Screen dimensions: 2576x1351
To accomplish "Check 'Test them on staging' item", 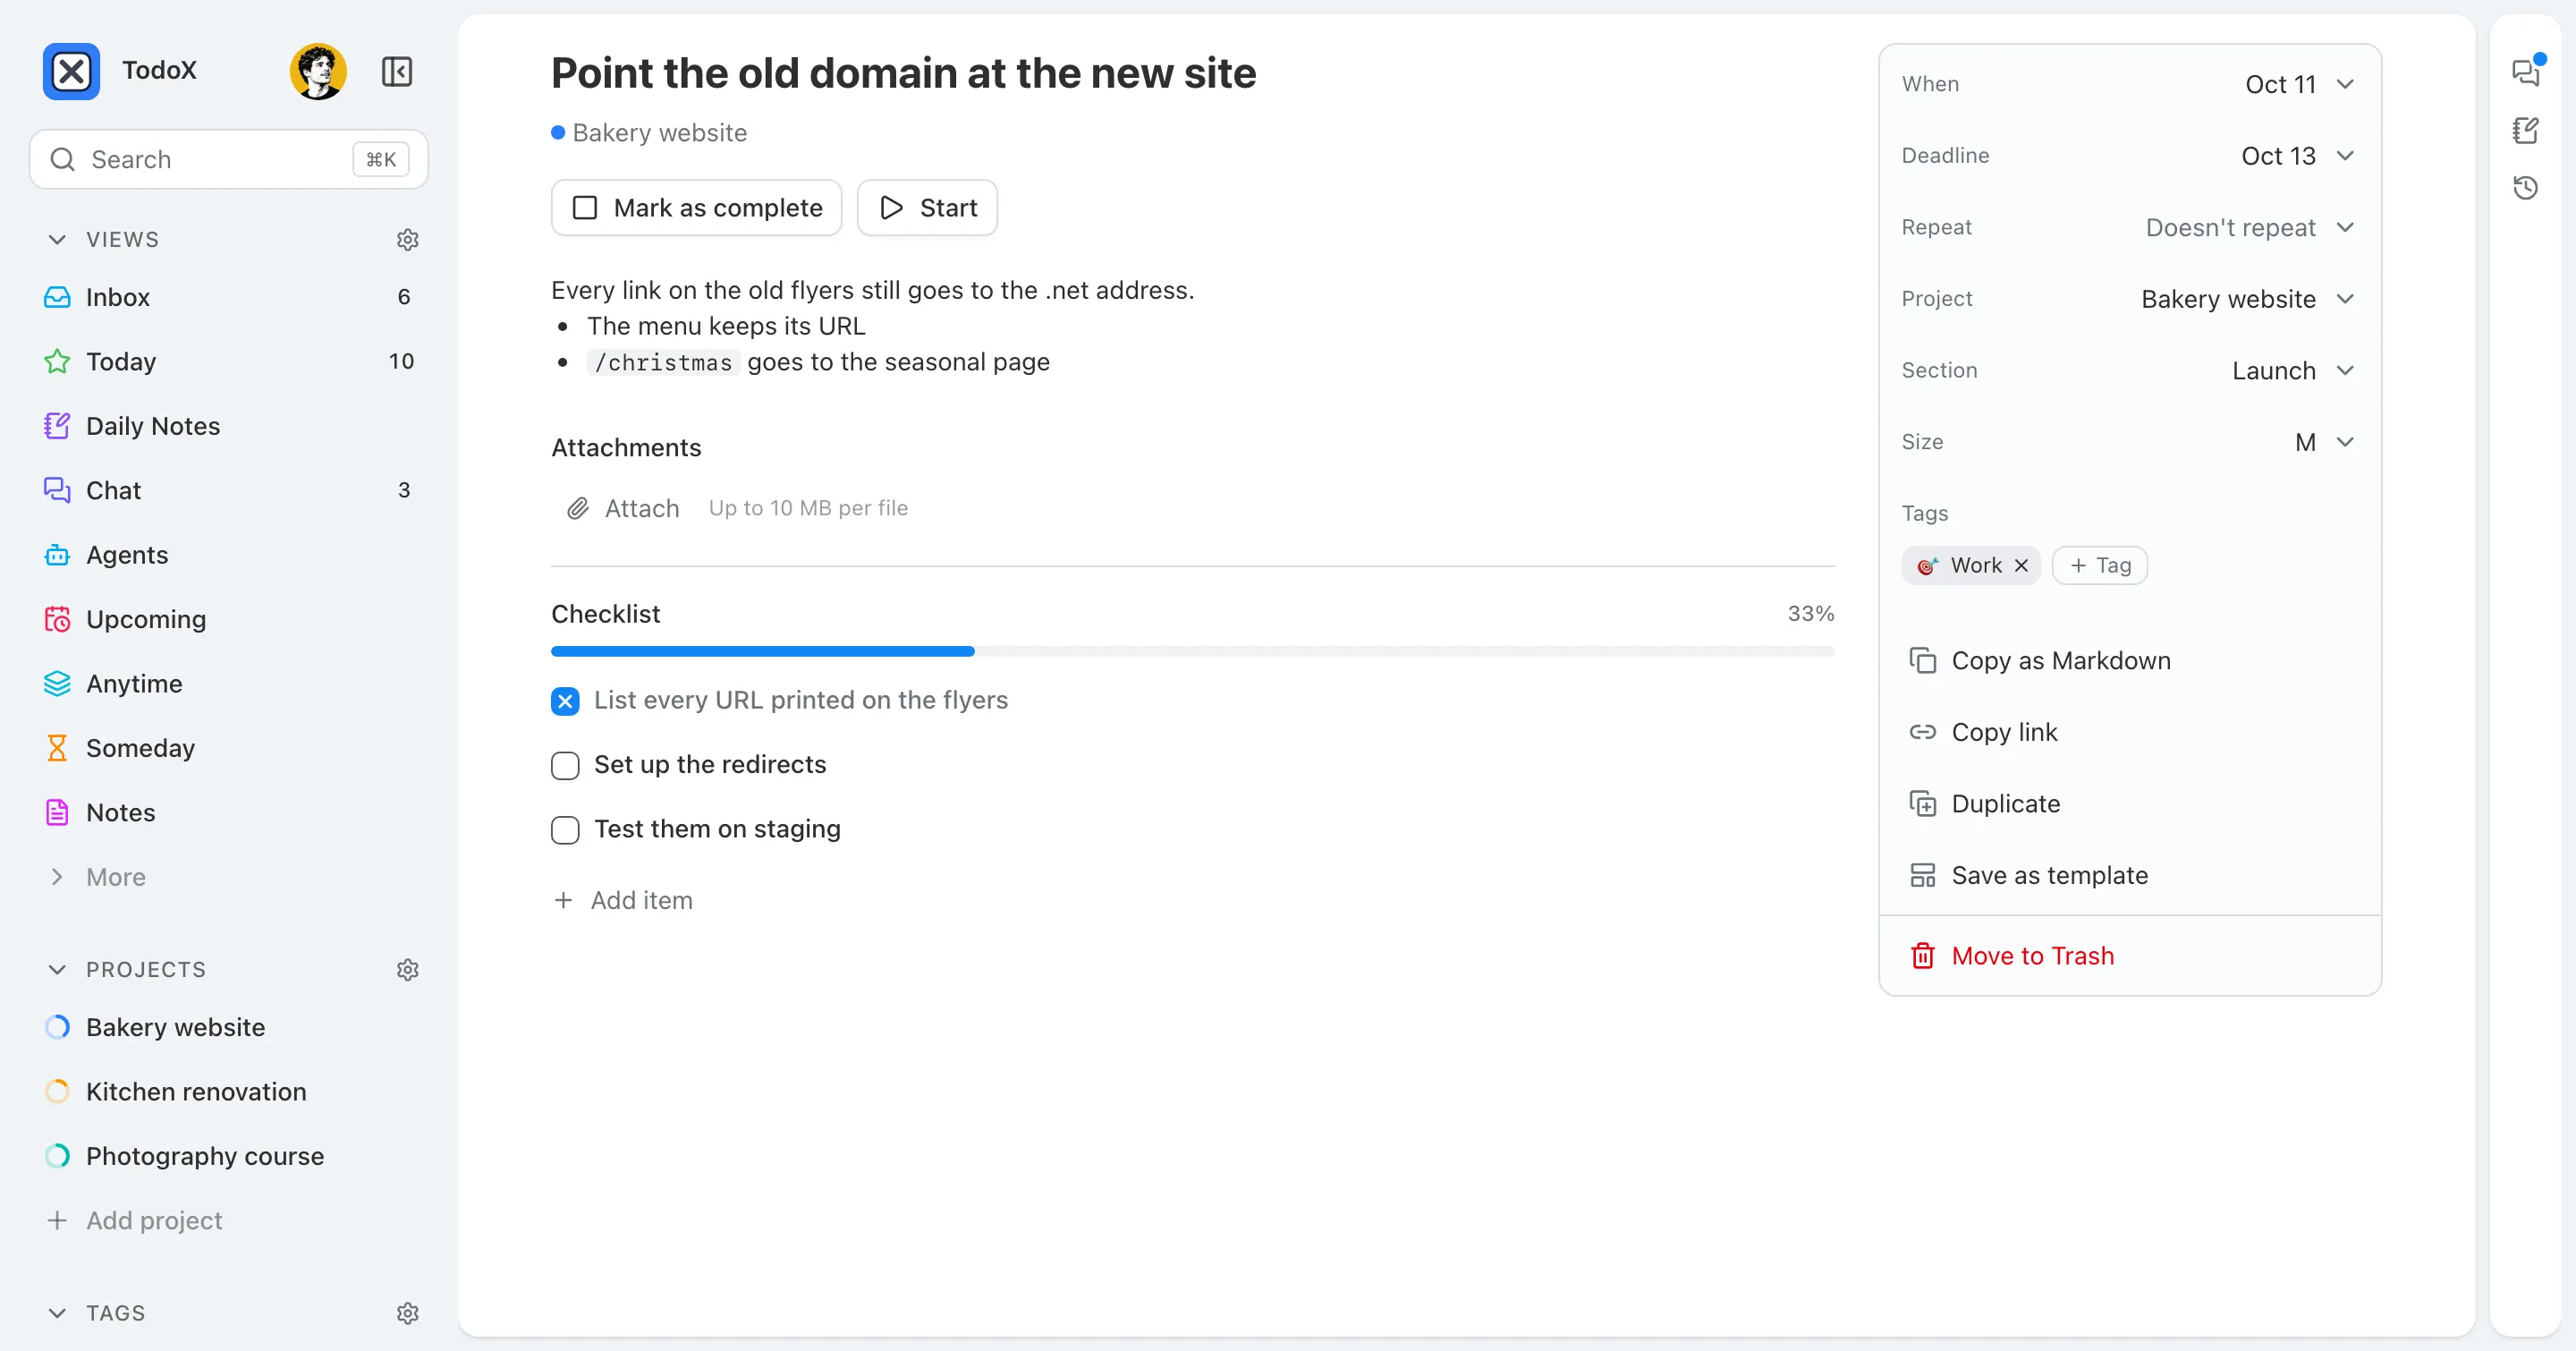I will click(565, 830).
